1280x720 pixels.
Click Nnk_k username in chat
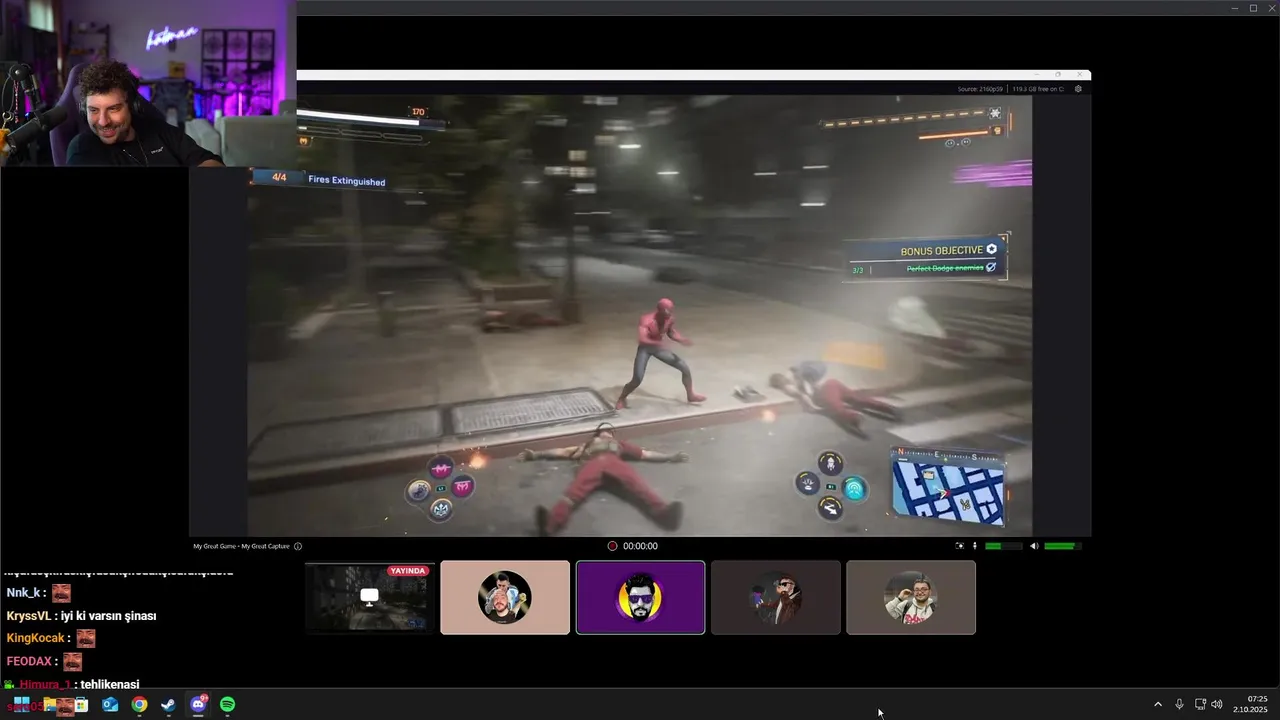pyautogui.click(x=23, y=593)
